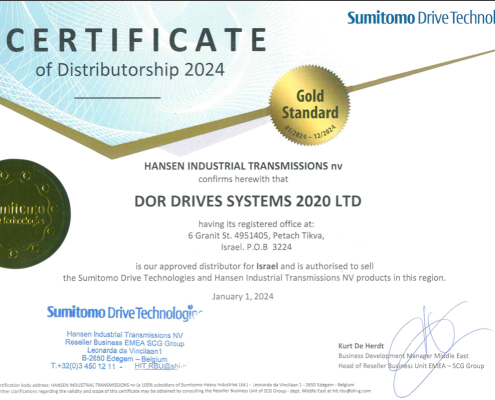Click Kurt De Herdt's handwritten signature

437,348
